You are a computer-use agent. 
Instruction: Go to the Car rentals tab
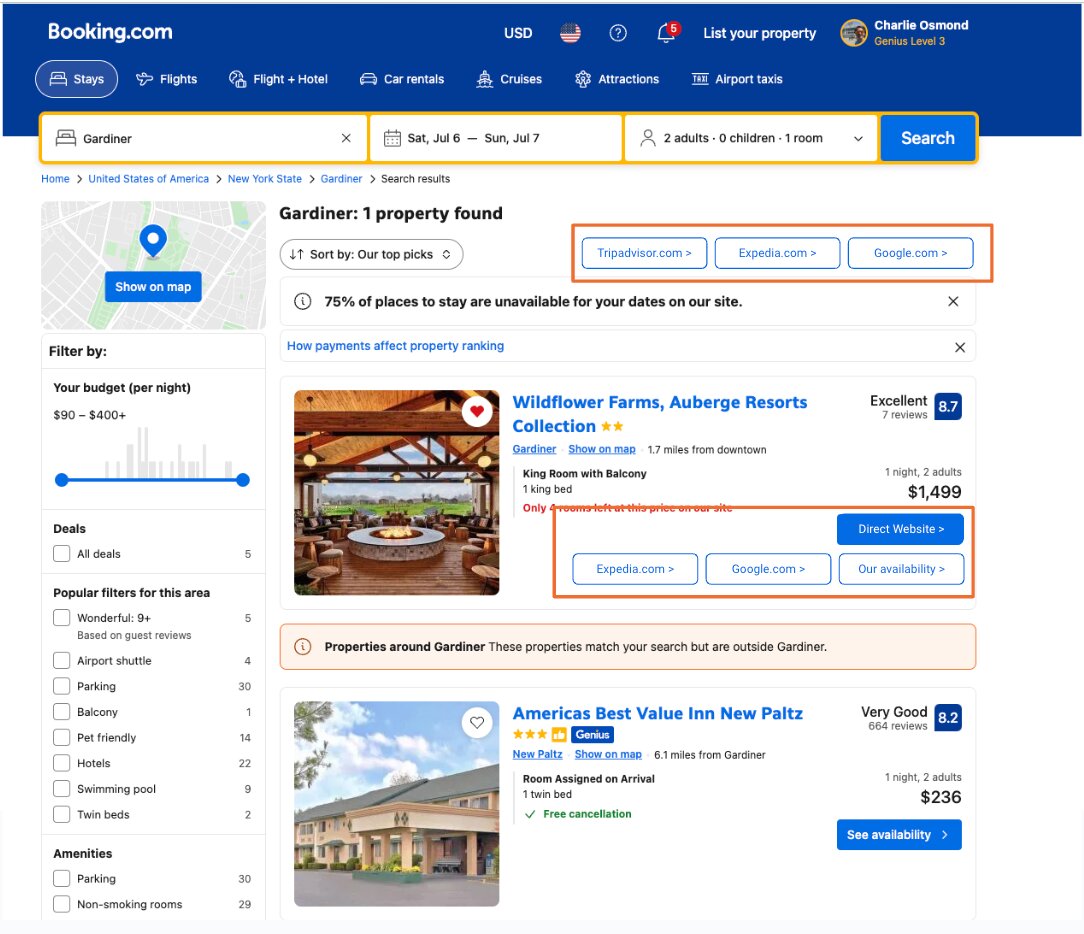click(401, 79)
